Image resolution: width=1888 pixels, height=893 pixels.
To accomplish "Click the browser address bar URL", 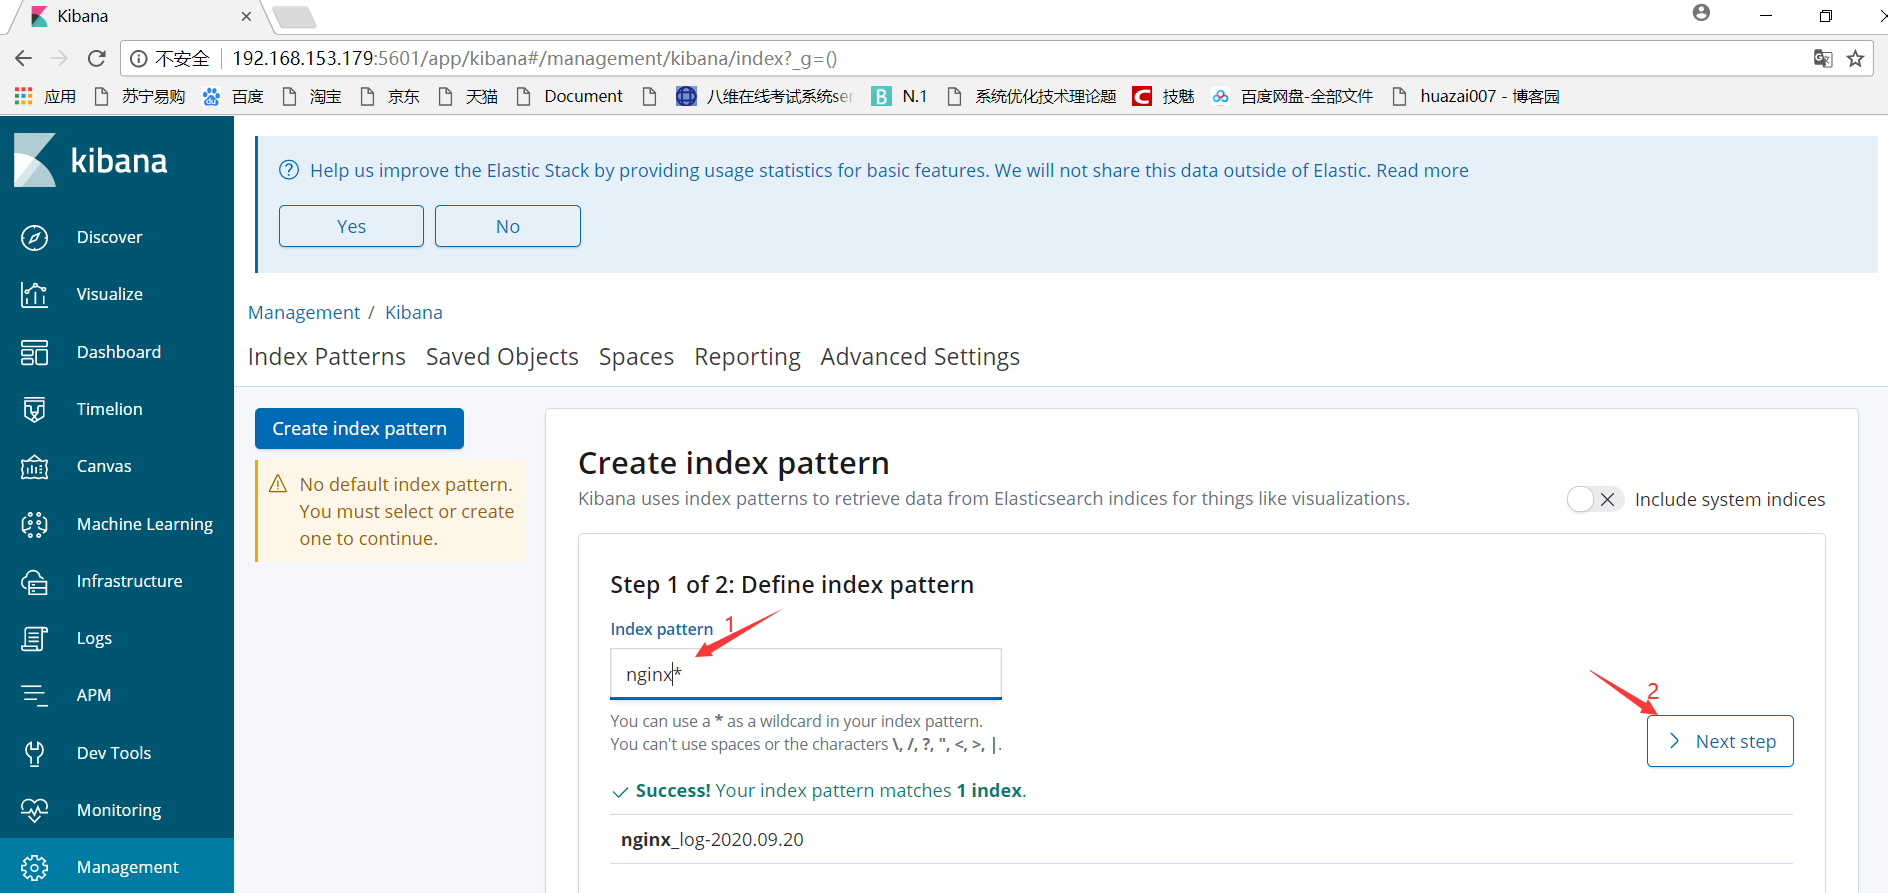I will click(x=535, y=58).
